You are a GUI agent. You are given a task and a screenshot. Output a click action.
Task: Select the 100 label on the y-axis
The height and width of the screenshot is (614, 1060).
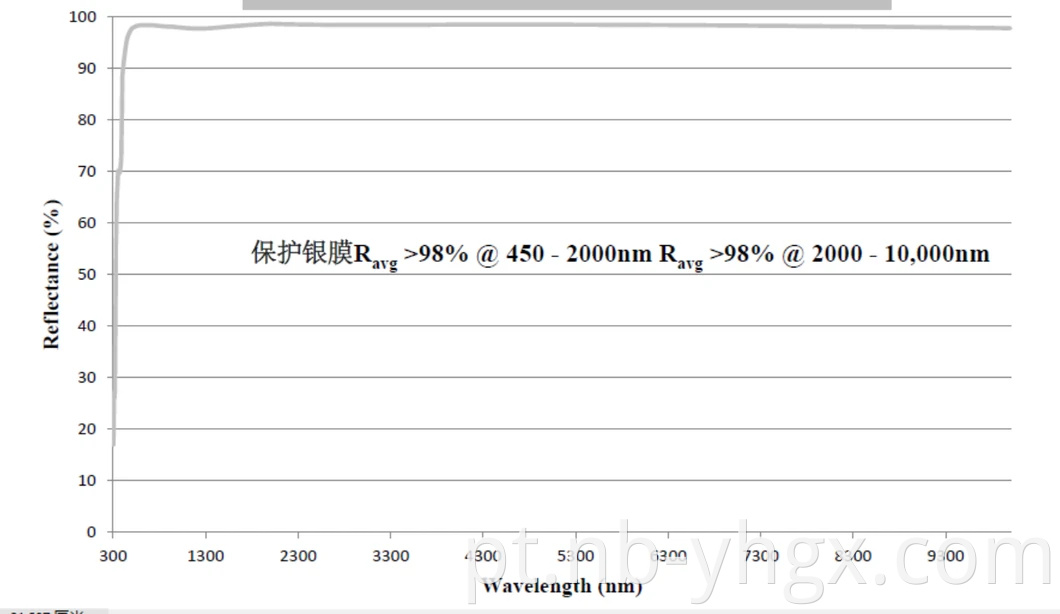84,17
